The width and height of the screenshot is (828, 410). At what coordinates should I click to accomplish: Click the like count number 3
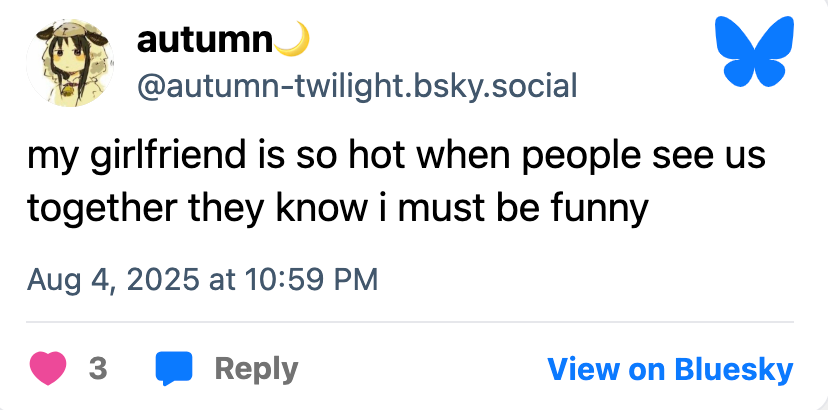click(98, 369)
